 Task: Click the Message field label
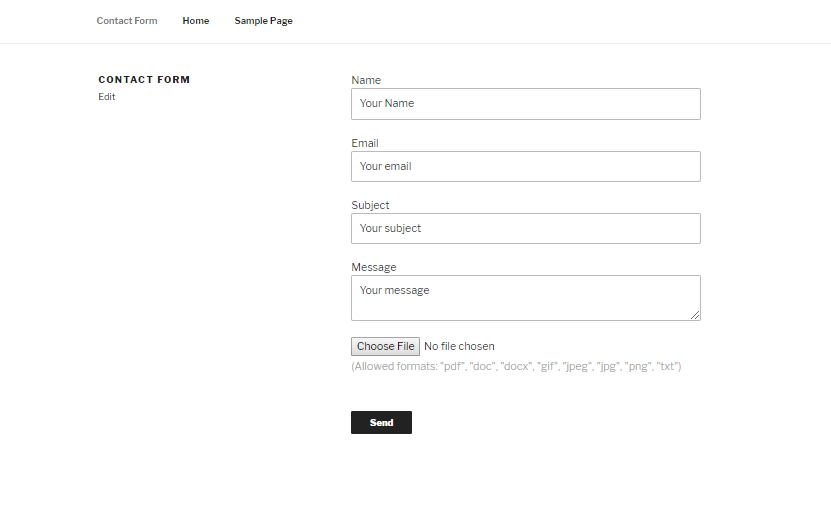(x=374, y=267)
